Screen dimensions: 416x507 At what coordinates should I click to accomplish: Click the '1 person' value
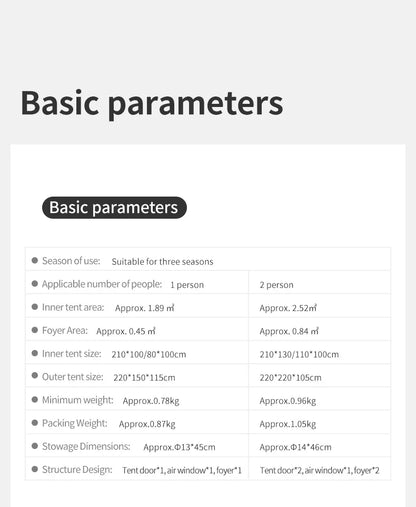pyautogui.click(x=187, y=285)
